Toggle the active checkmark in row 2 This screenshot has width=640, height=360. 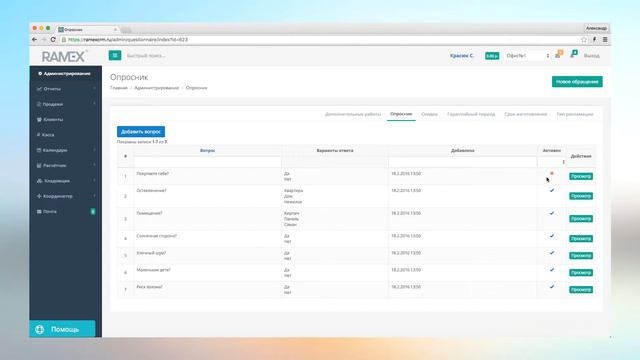pyautogui.click(x=551, y=191)
